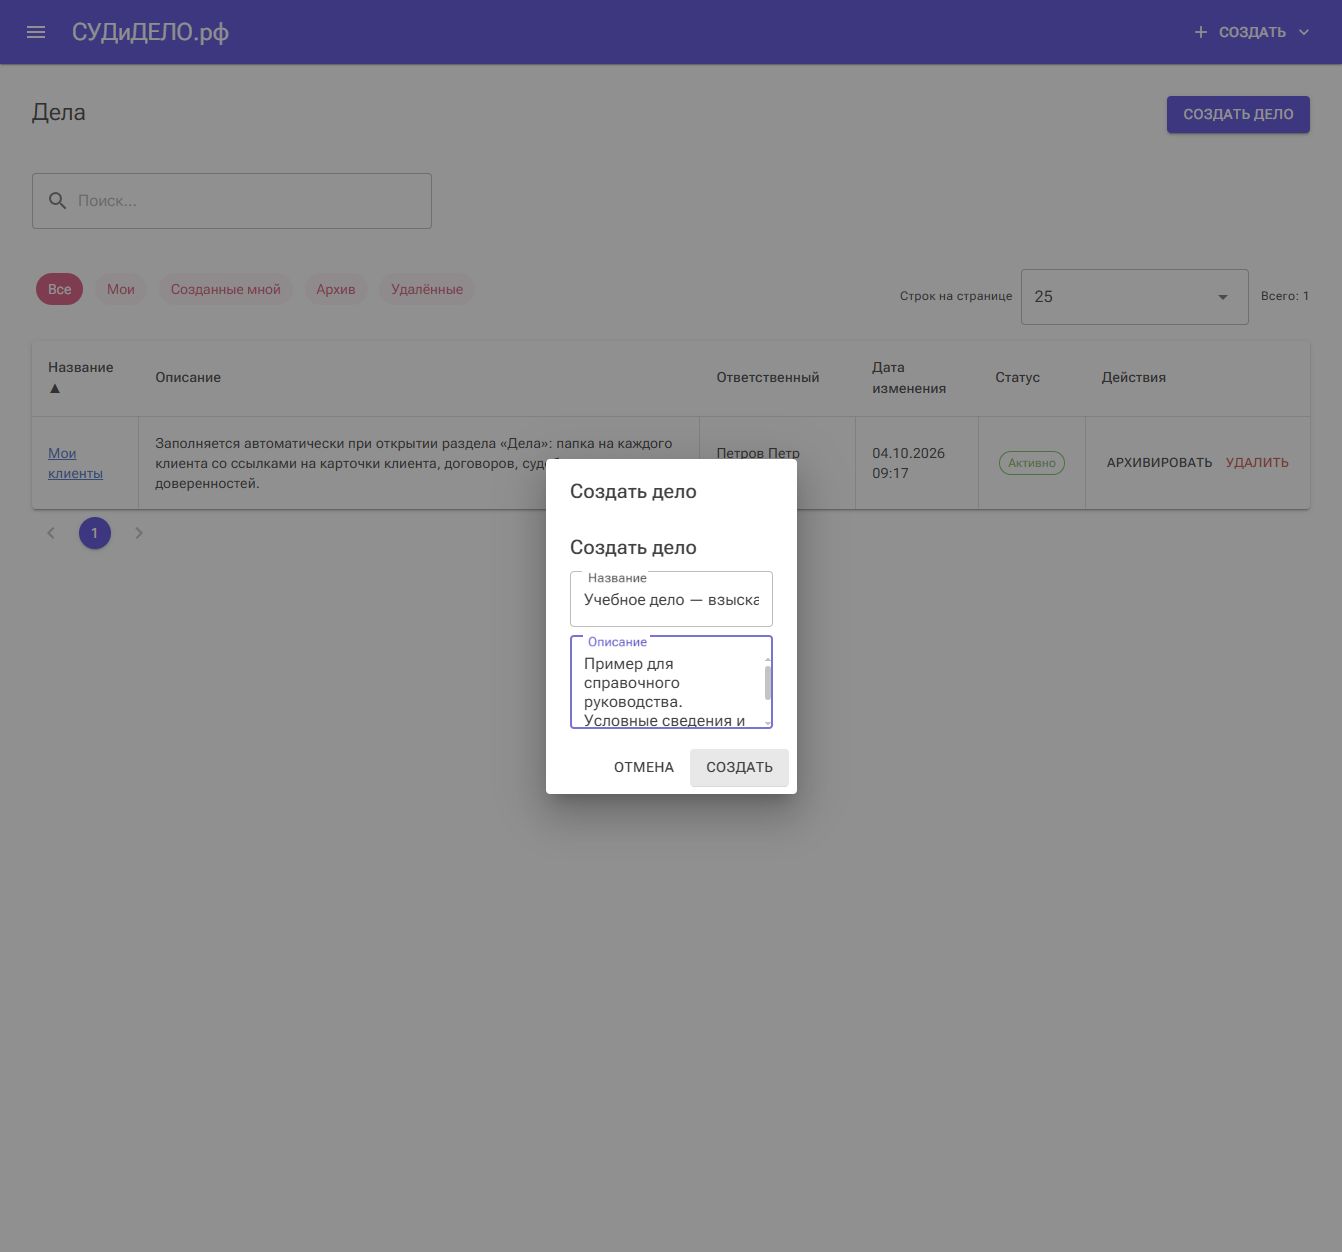Open the Мои клиенты case link
The width and height of the screenshot is (1342, 1252).
(75, 463)
